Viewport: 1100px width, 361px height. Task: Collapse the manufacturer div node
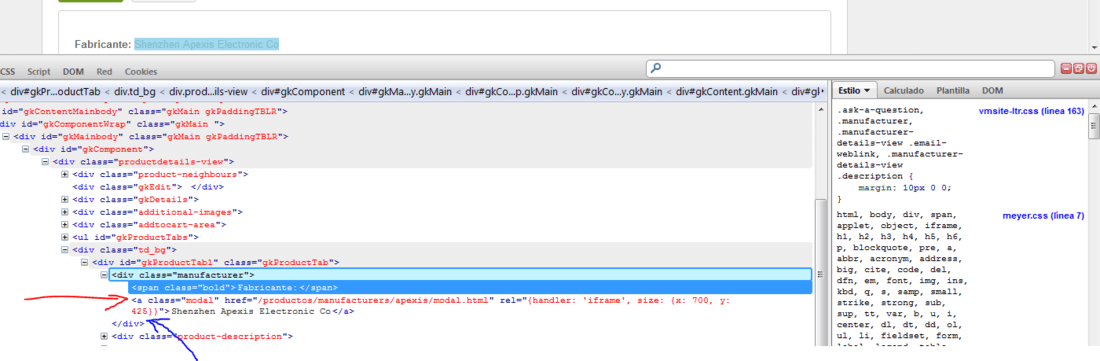coord(104,275)
